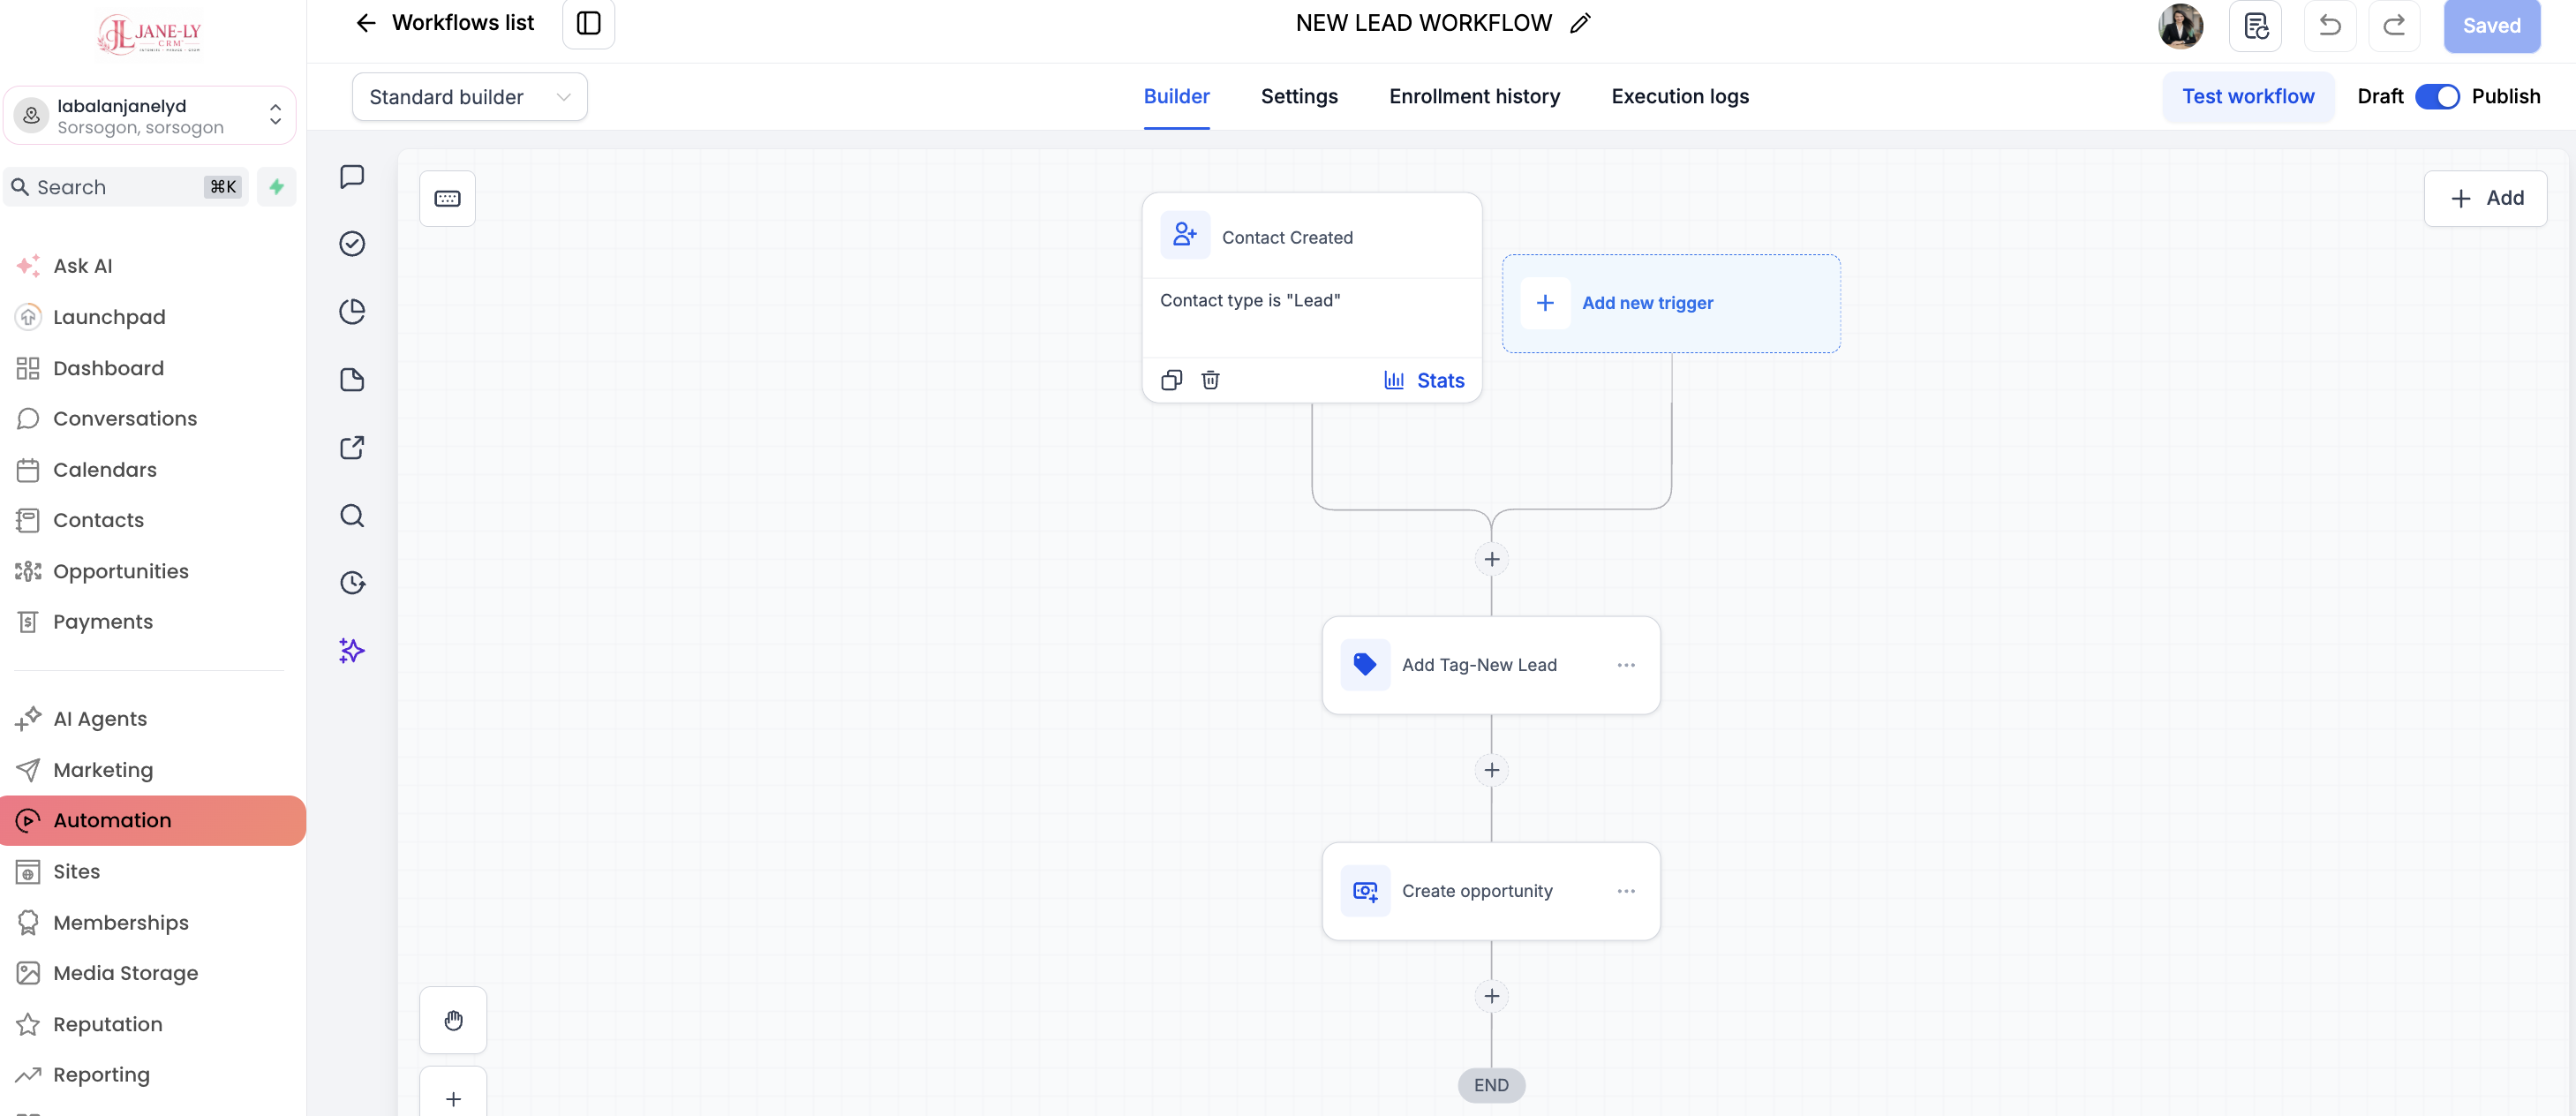Add step between trigger and Add Tag
Viewport: 2576px width, 1116px height.
1491,559
